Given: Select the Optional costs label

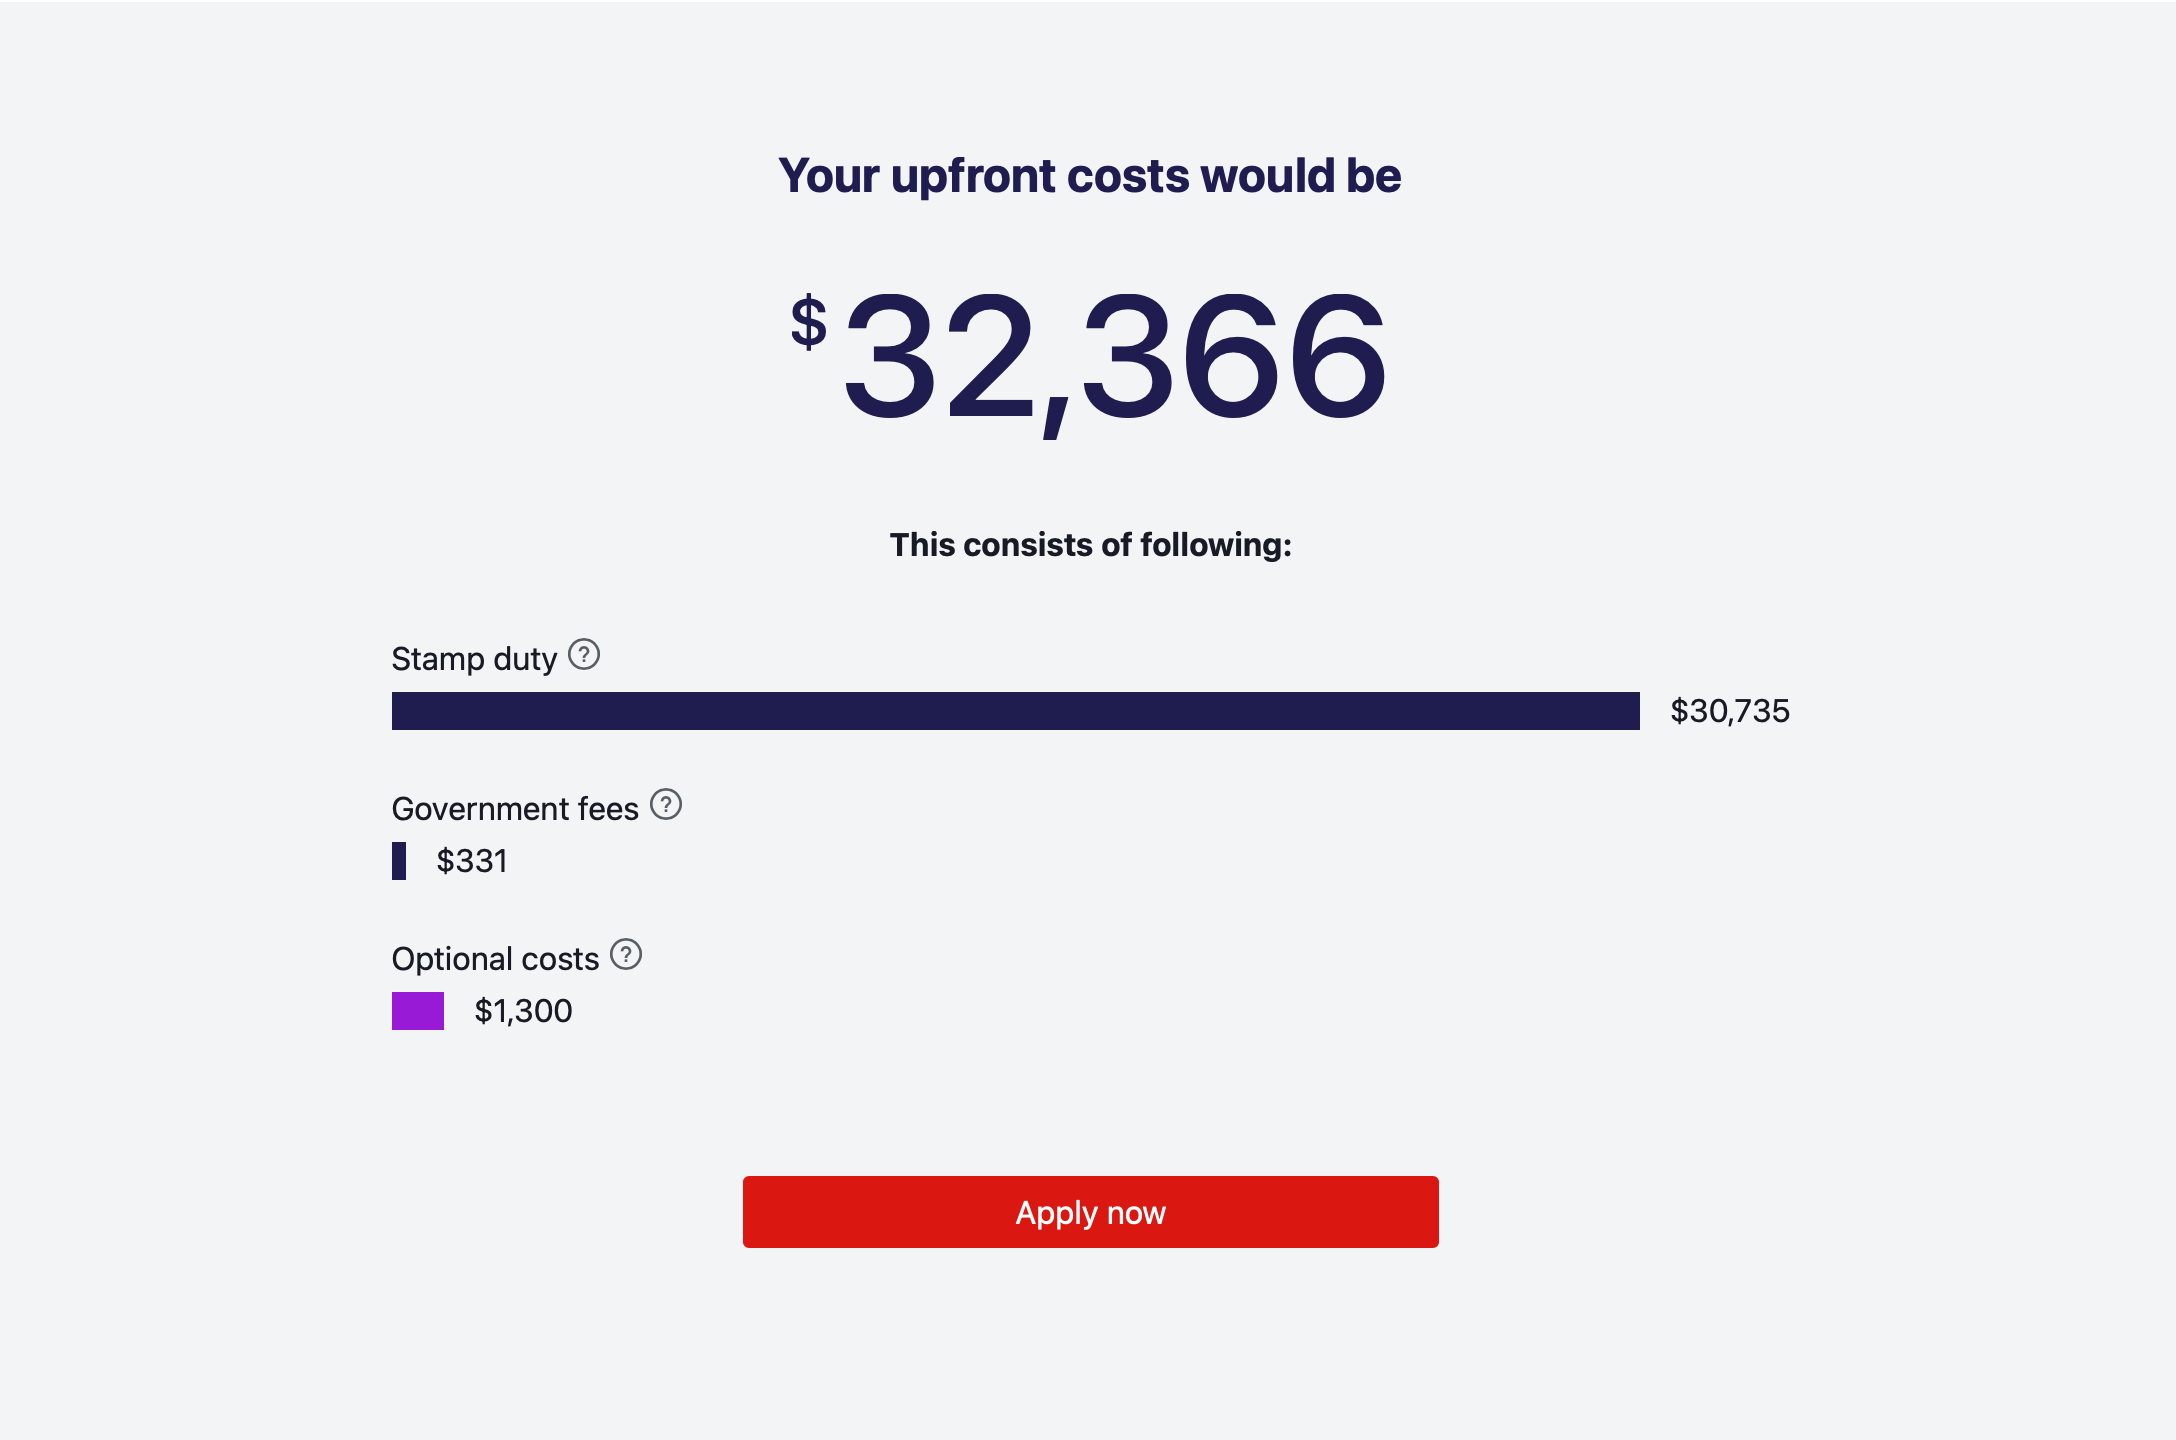Looking at the screenshot, I should (x=495, y=959).
